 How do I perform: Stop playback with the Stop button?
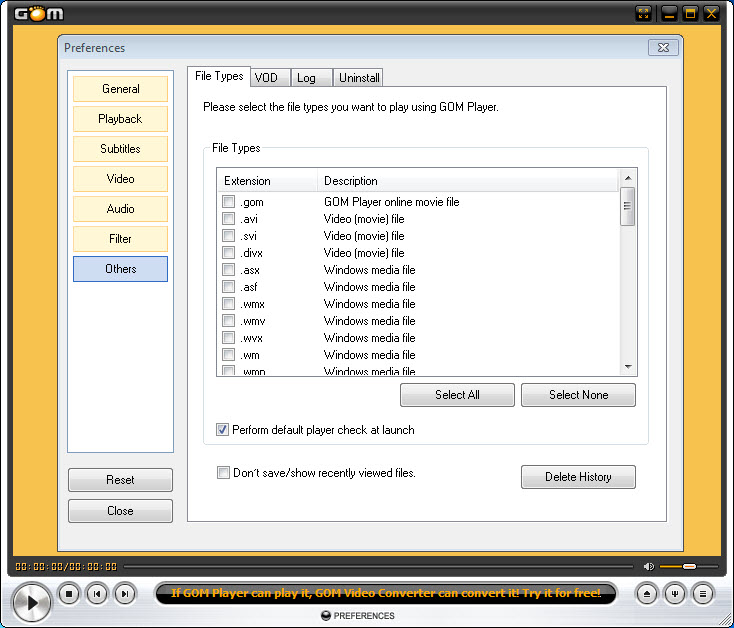click(x=69, y=594)
